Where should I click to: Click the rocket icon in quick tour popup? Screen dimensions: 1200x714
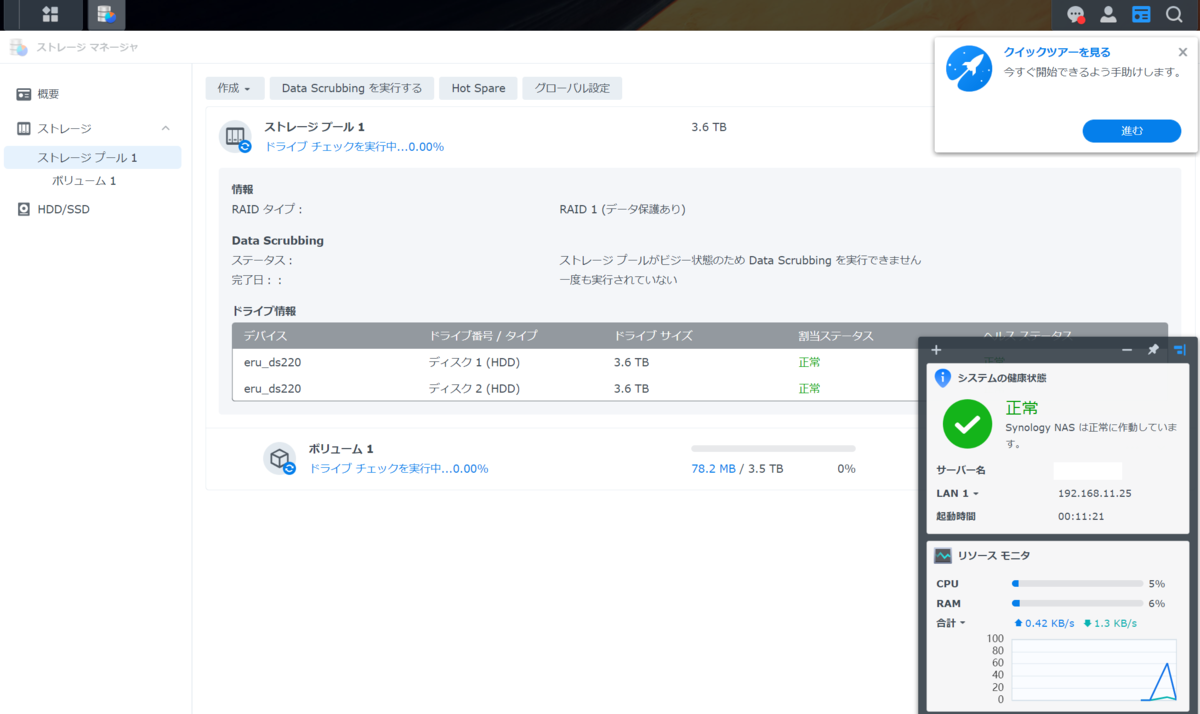pos(969,68)
